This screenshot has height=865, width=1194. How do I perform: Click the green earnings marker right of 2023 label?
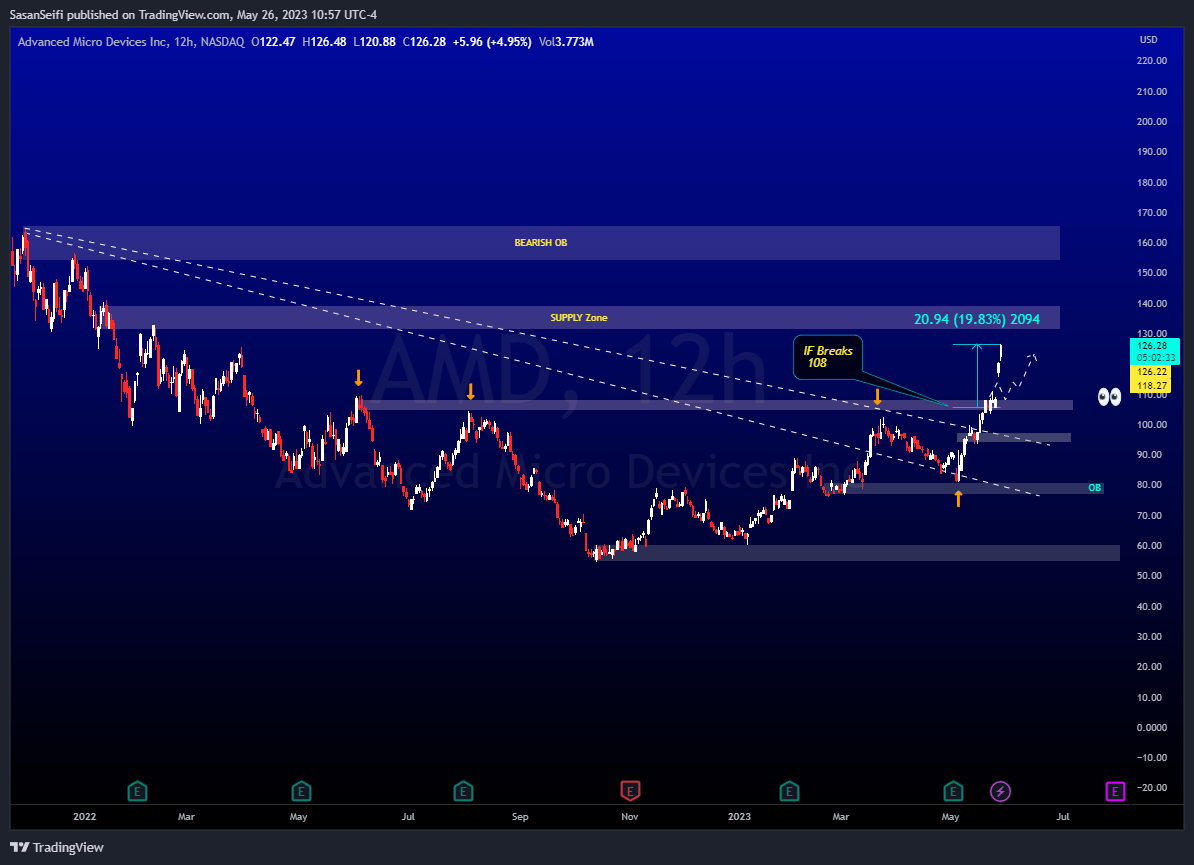point(789,791)
